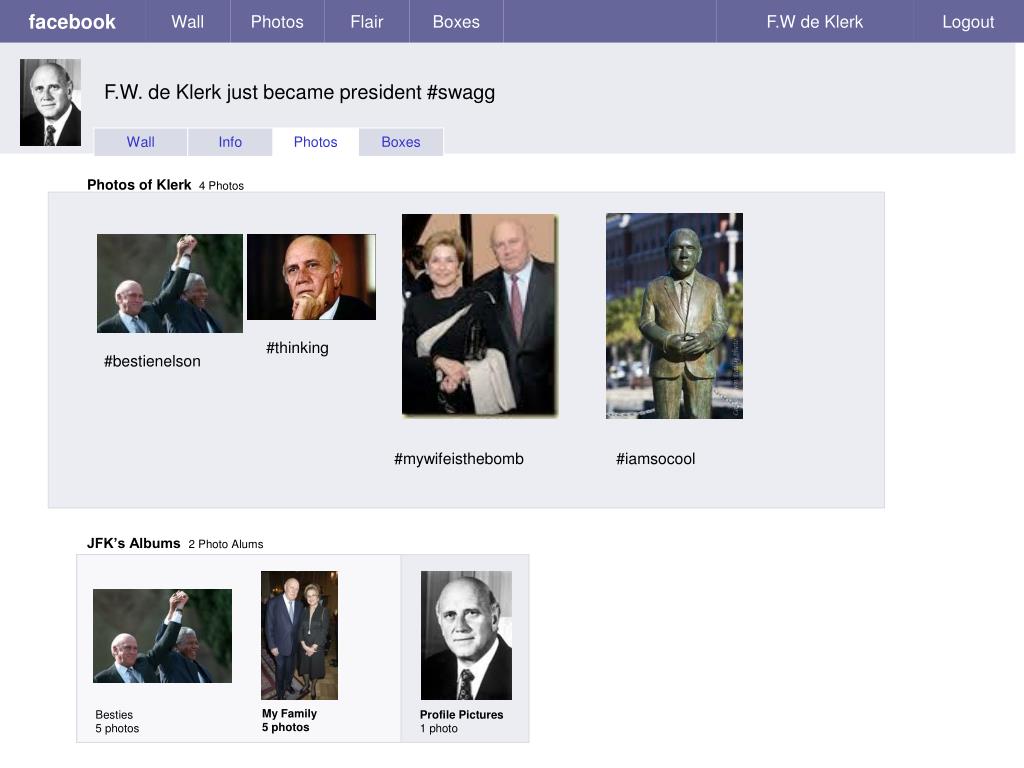1024x768 pixels.
Task: Click the My Family album title
Action: point(289,713)
